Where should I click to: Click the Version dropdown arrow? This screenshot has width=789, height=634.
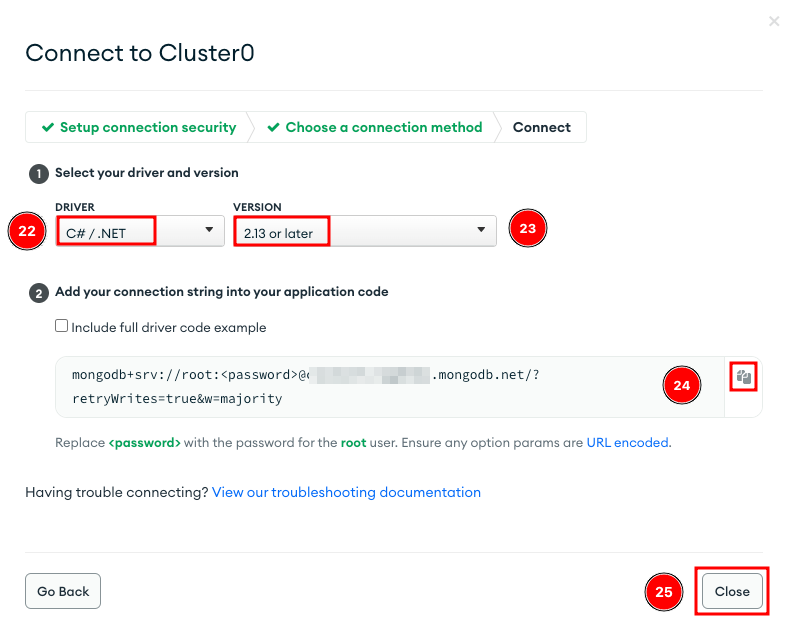[481, 230]
